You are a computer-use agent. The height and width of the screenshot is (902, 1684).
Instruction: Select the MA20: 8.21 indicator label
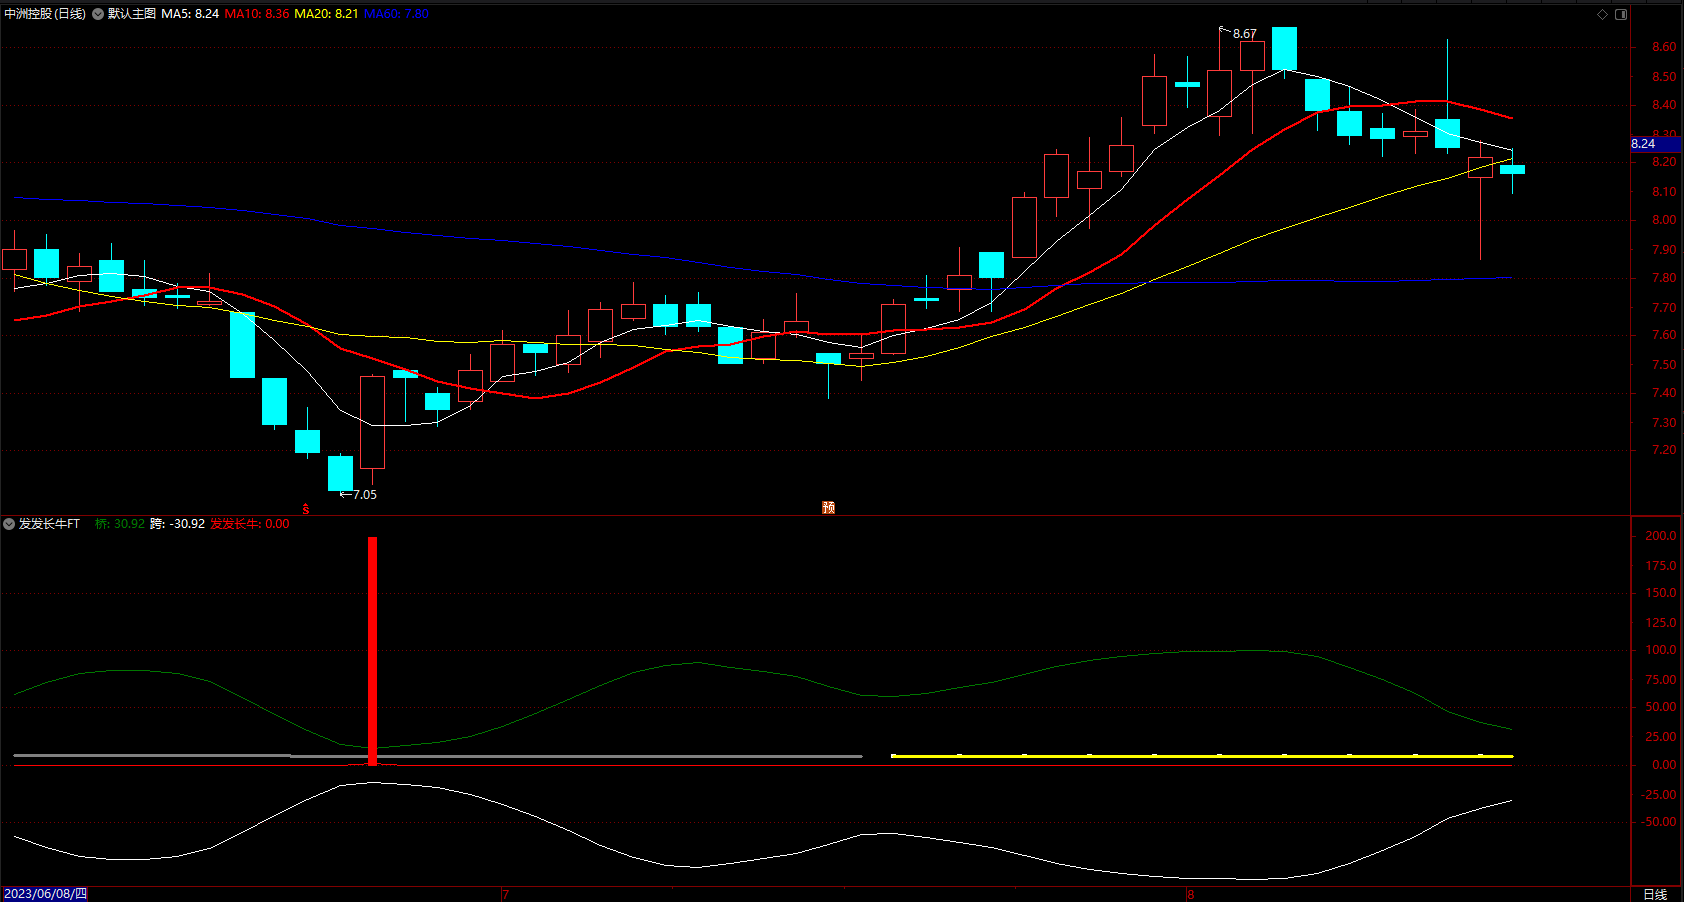click(x=326, y=14)
